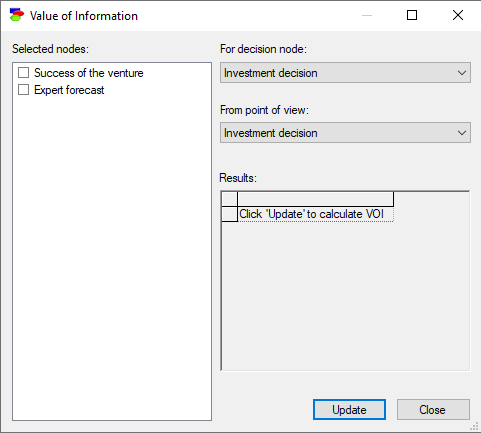This screenshot has width=481, height=433.
Task: Maximize the Value of Information window
Action: pos(412,15)
